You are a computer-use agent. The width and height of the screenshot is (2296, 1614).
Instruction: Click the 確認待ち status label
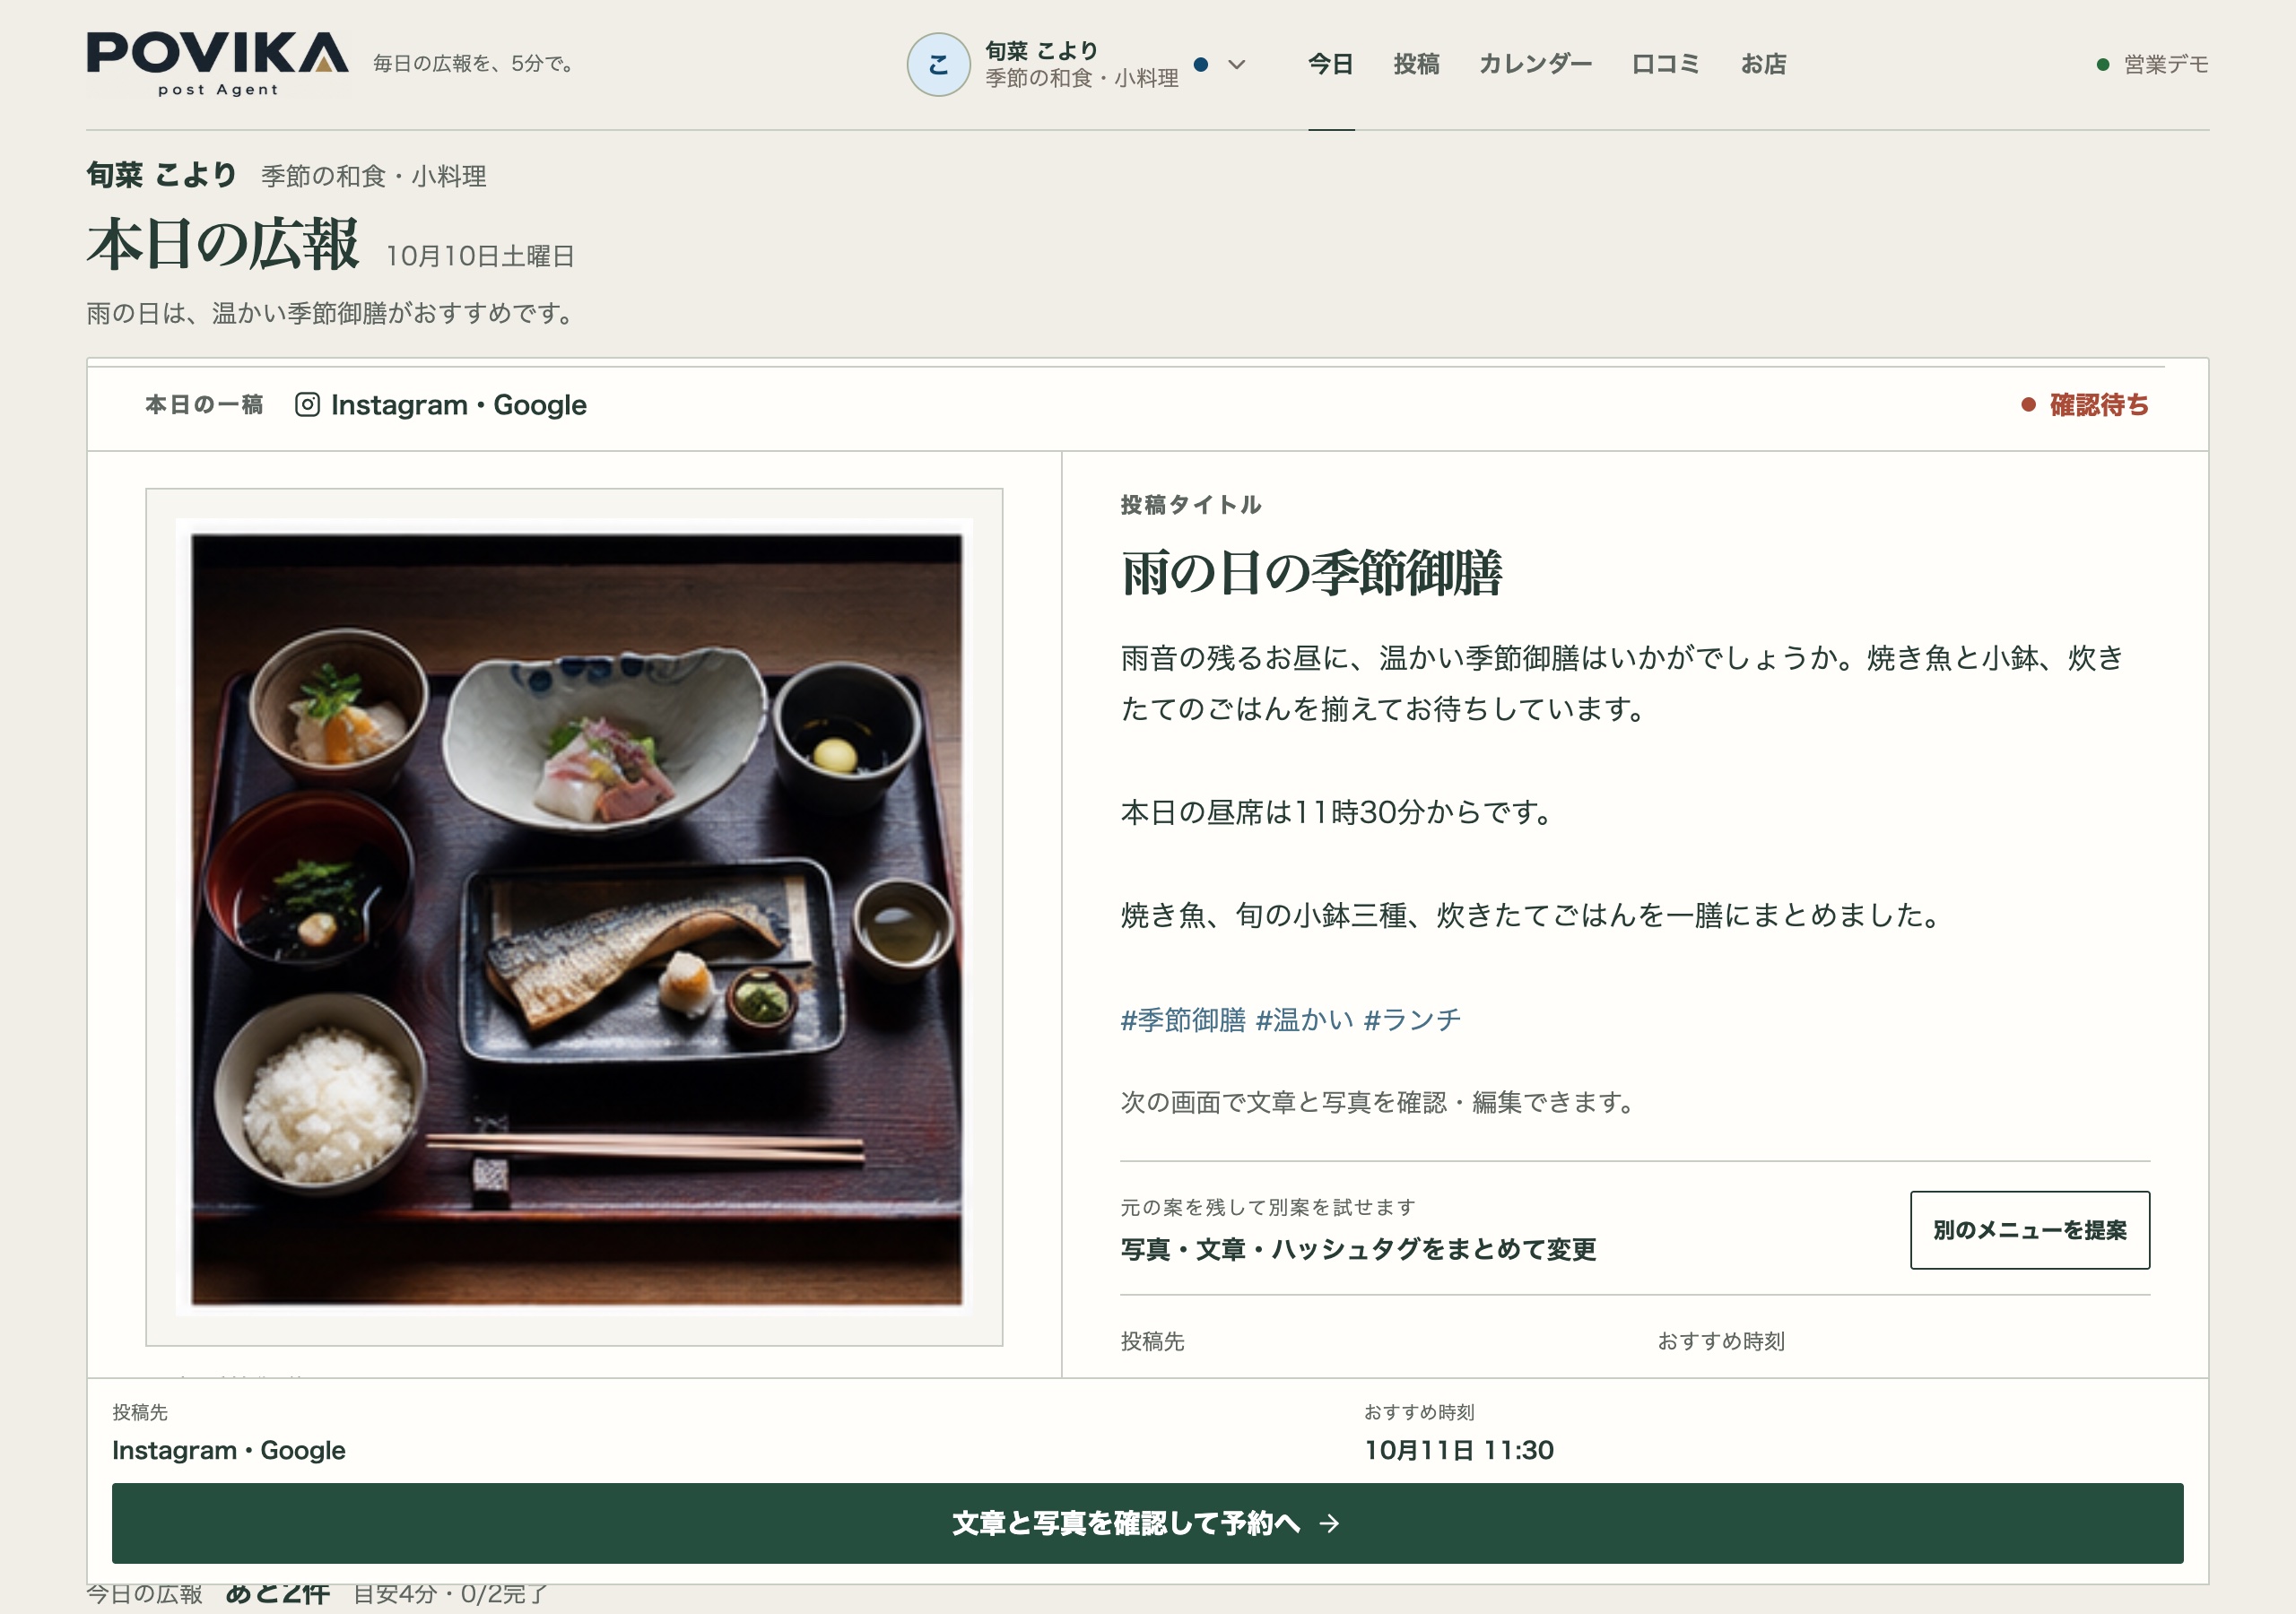(2085, 404)
